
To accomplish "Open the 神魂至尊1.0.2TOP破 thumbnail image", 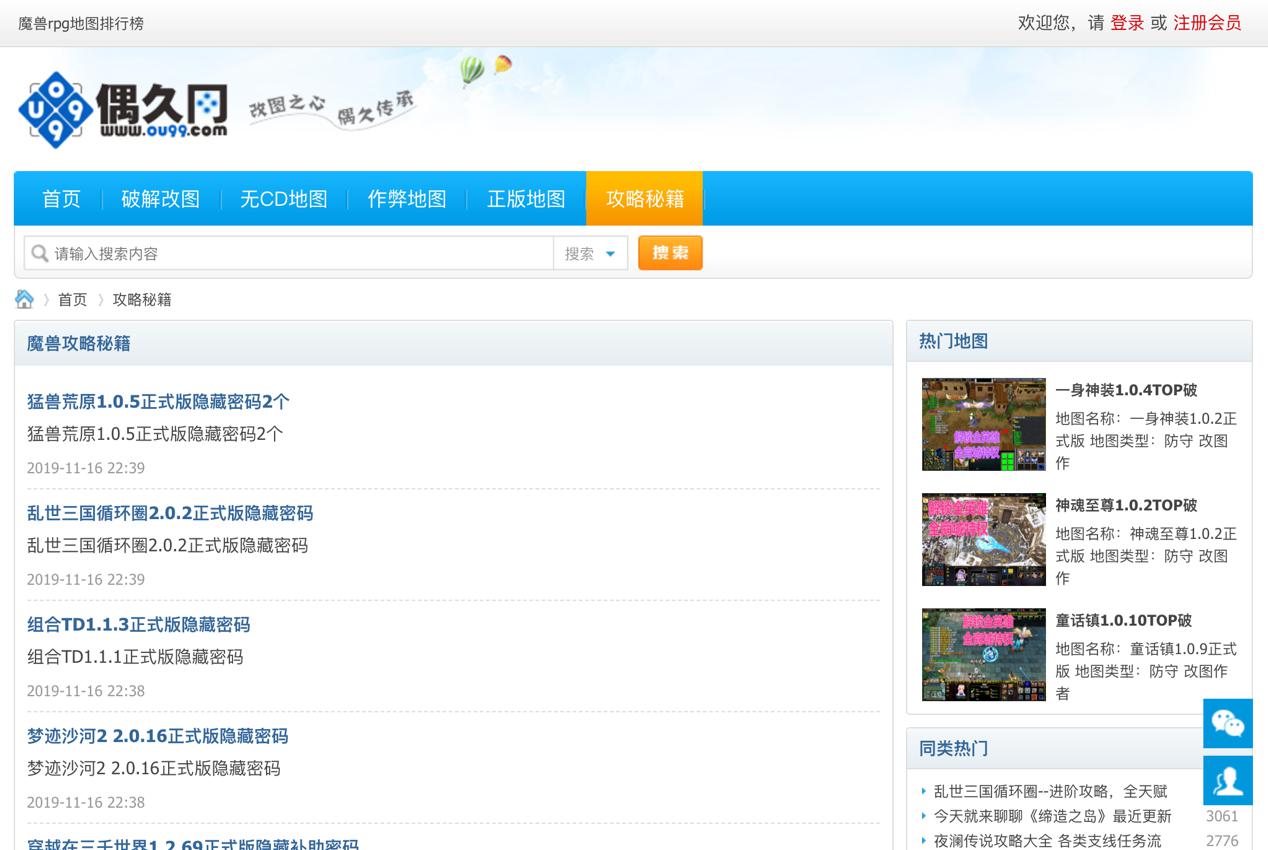I will [983, 540].
